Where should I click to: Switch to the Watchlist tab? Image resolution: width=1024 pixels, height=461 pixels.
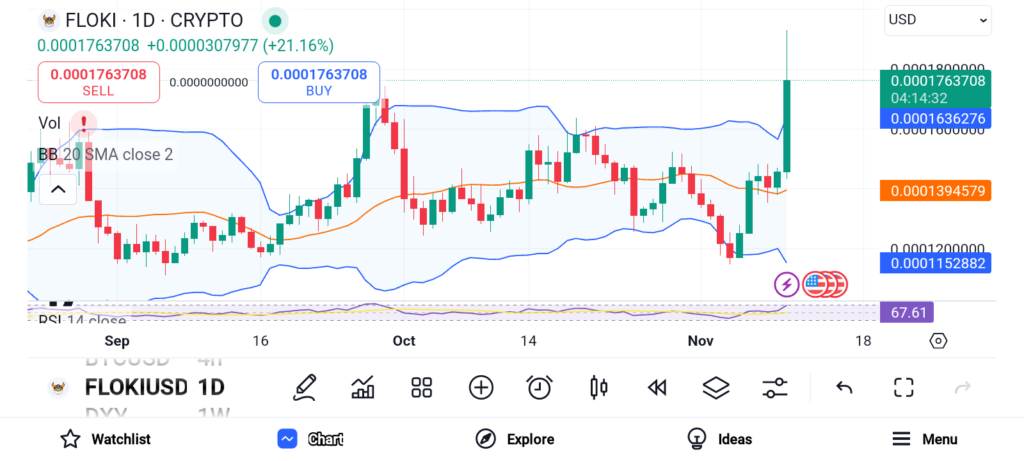[x=105, y=439]
